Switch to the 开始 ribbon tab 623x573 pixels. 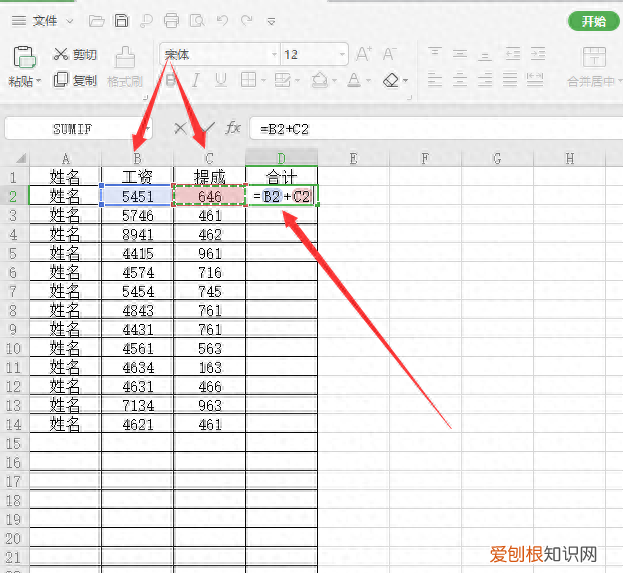click(593, 21)
